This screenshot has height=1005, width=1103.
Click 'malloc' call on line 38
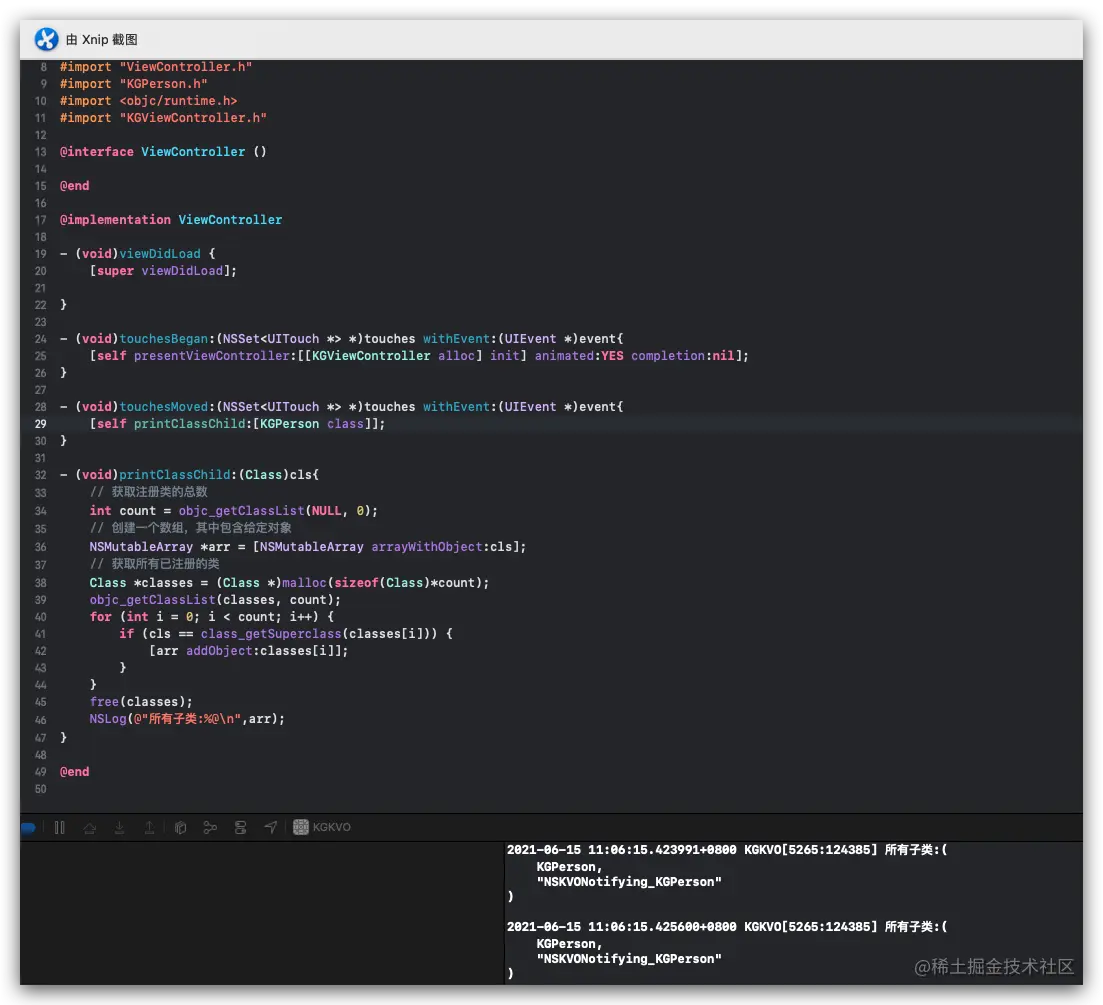point(305,583)
